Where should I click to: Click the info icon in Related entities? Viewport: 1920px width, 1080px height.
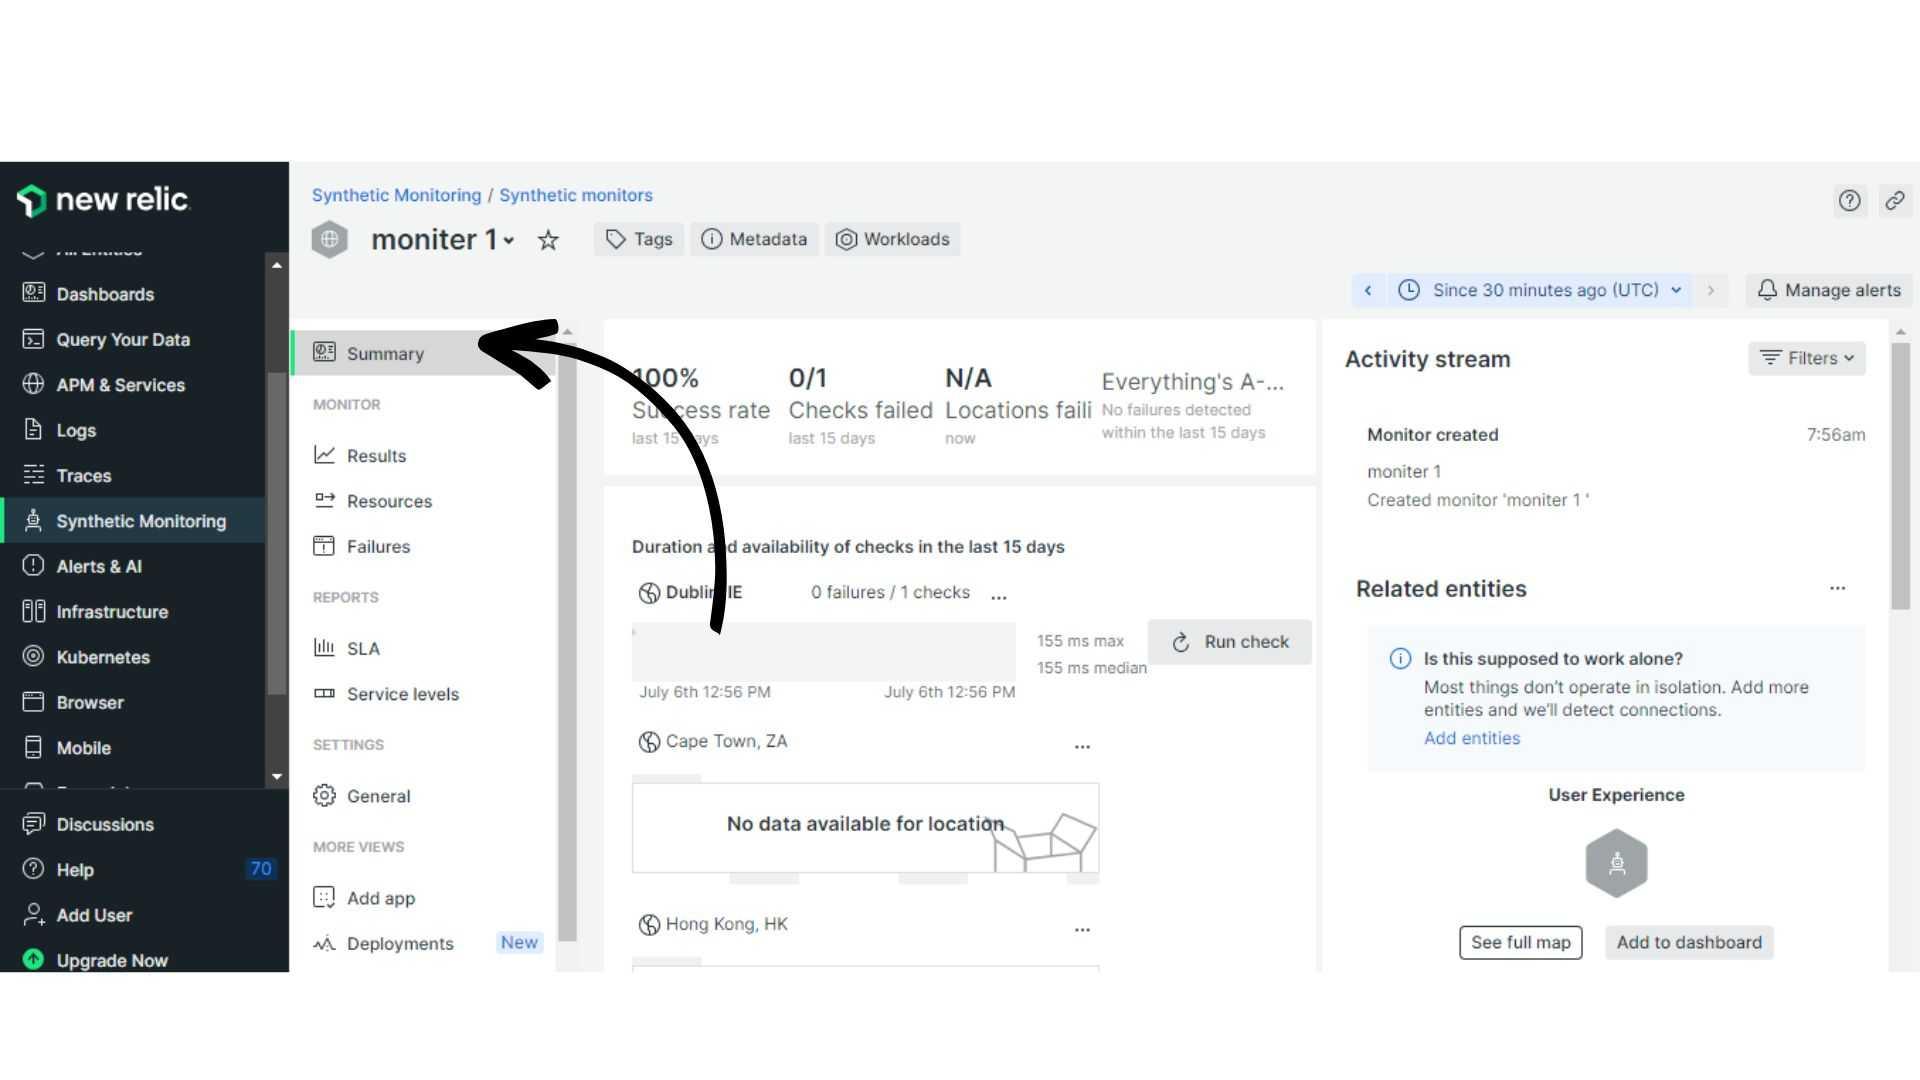[1400, 659]
